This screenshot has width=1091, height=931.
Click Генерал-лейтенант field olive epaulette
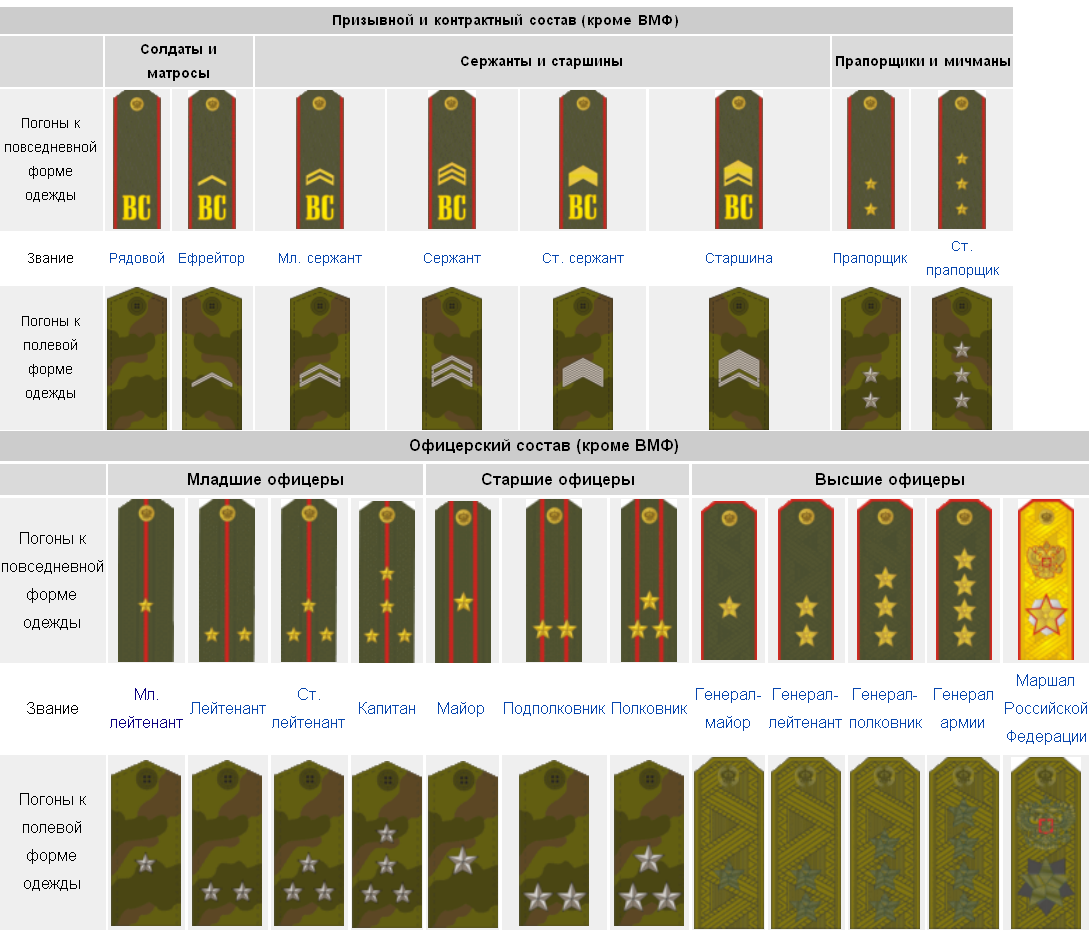tap(806, 843)
